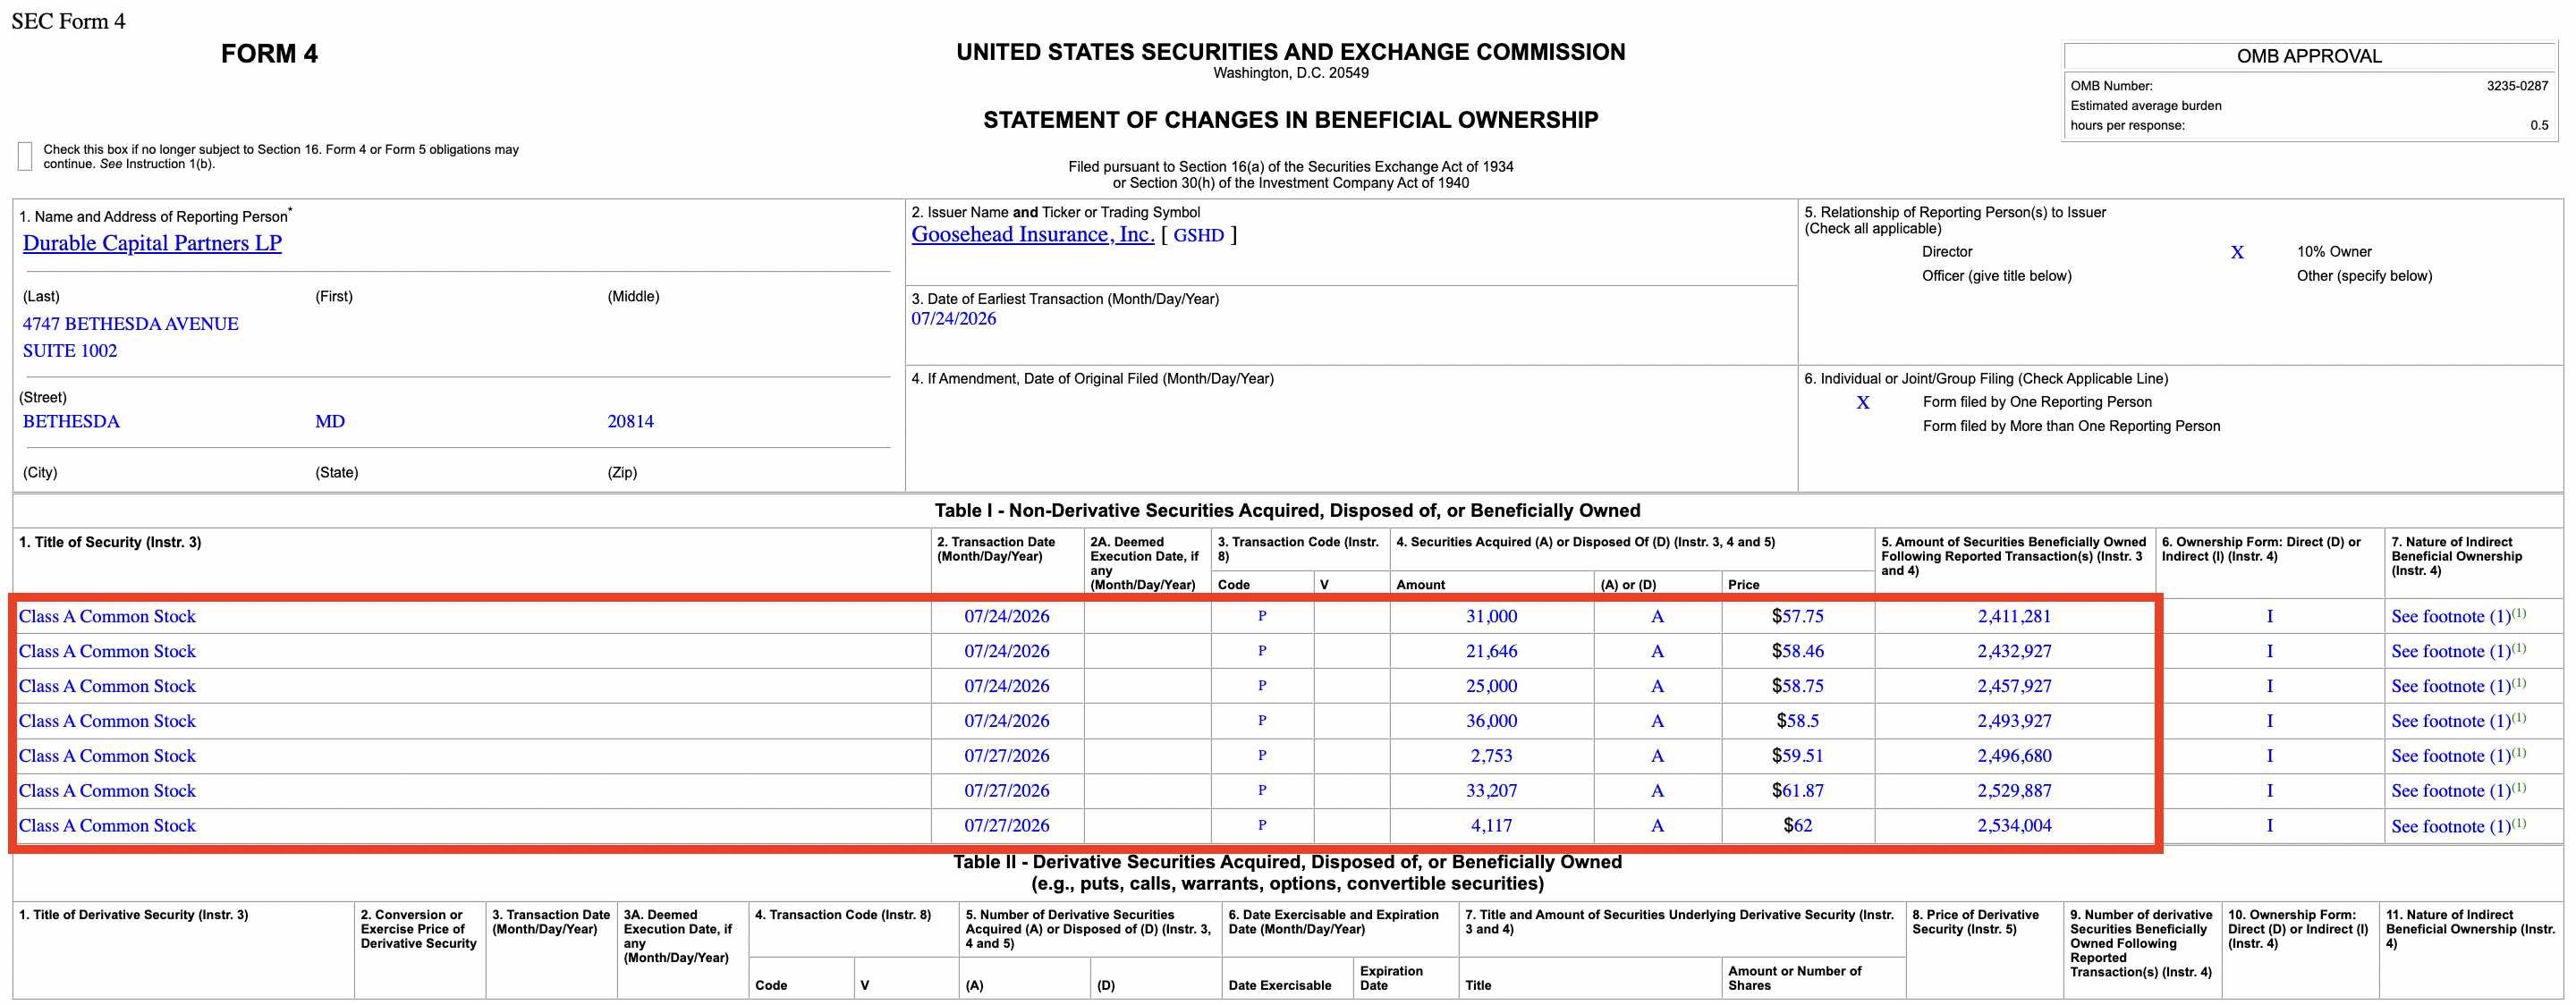Check the no longer subject to Section 16 box
The width and height of the screenshot is (2576, 1005).
click(x=25, y=156)
